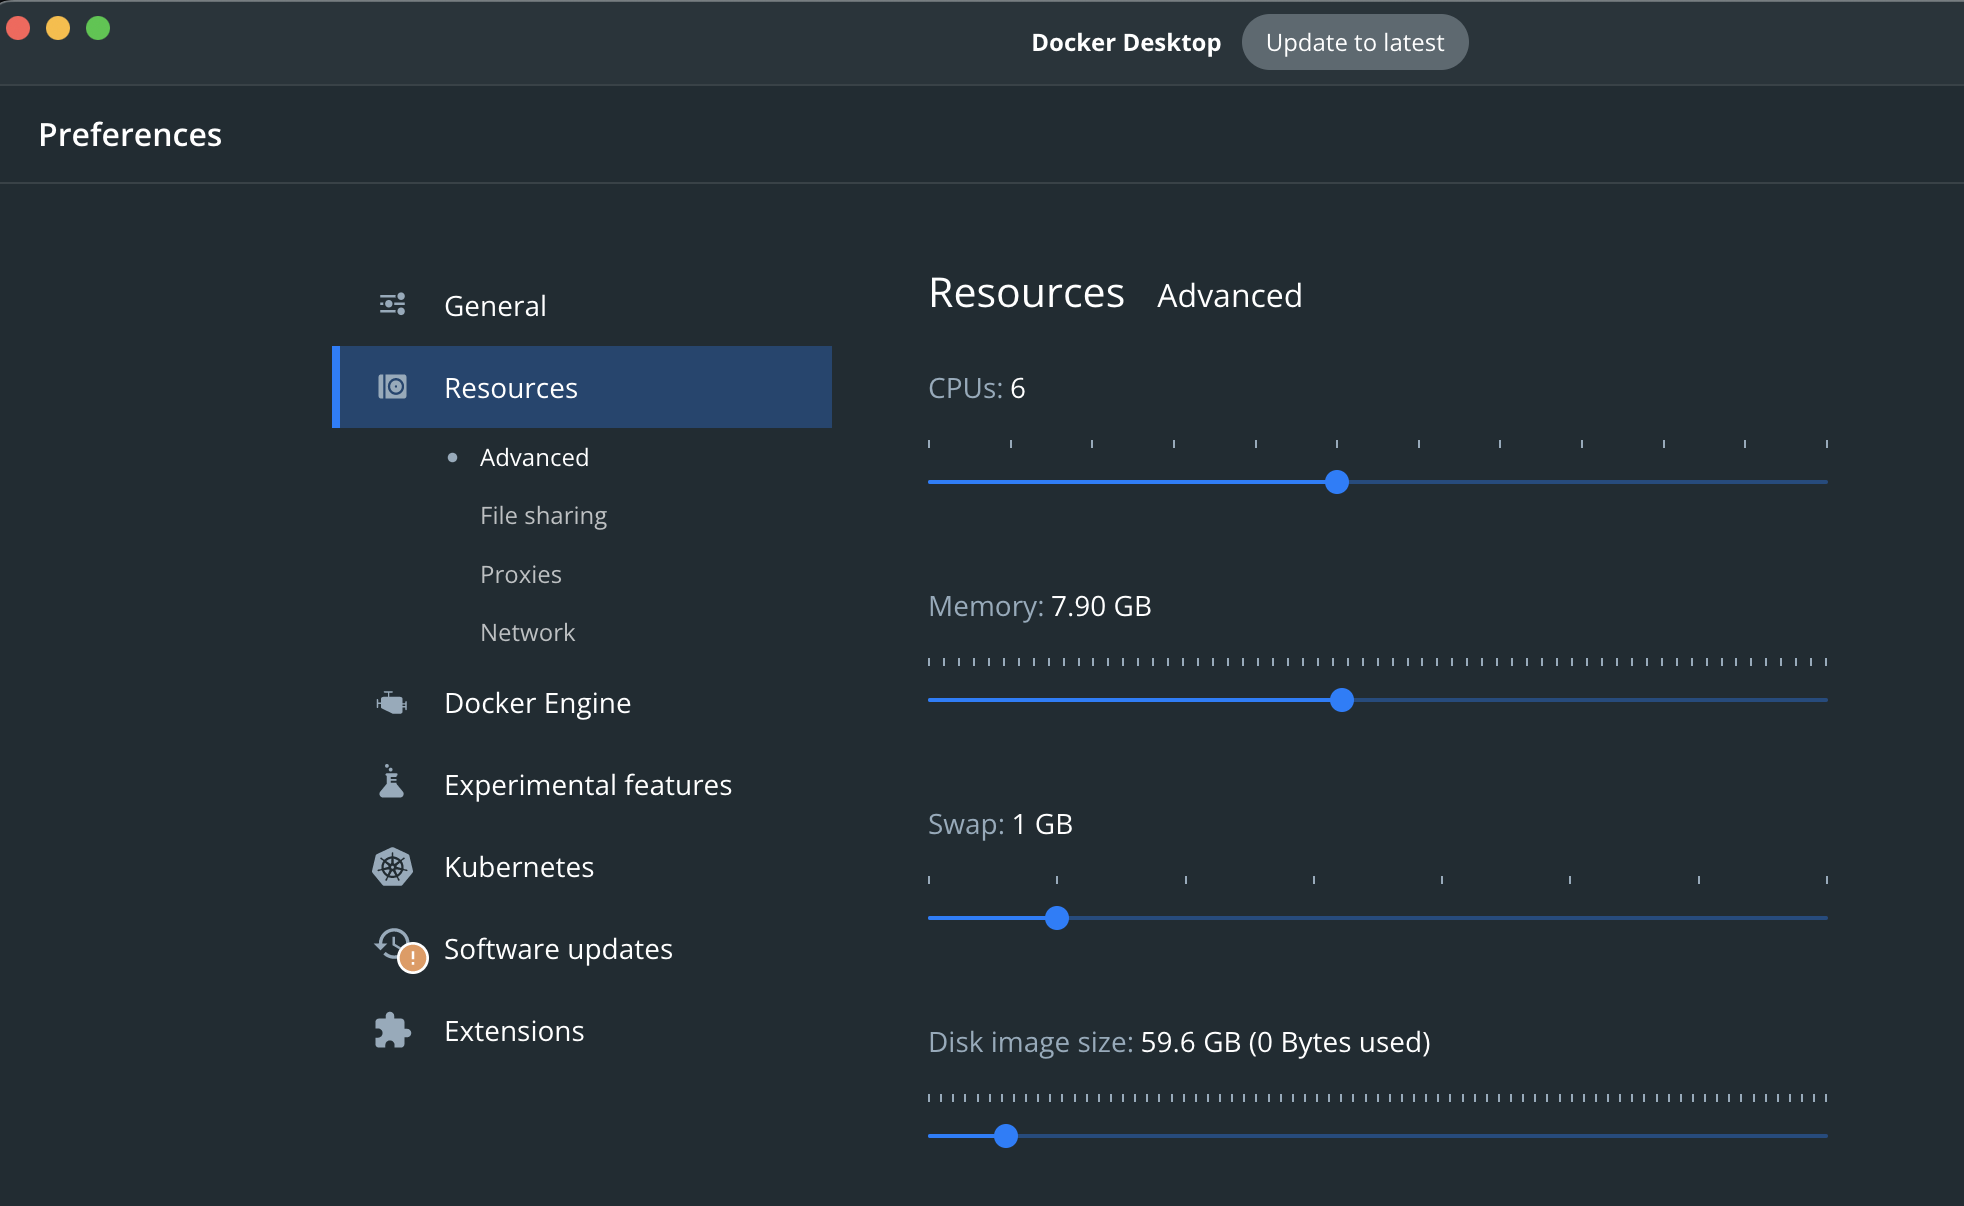Click the active indicator dot beside Advanced
This screenshot has width=1964, height=1206.
[x=453, y=457]
